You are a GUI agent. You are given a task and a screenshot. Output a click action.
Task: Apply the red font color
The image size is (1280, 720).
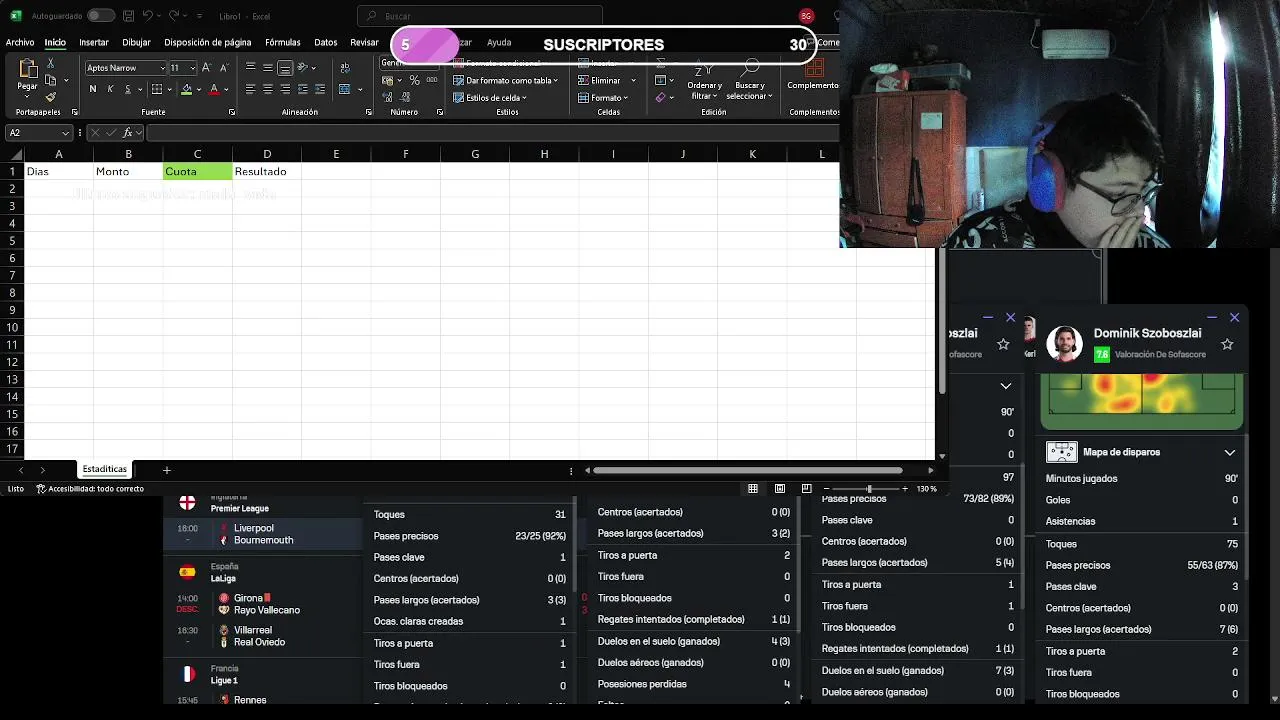213,89
